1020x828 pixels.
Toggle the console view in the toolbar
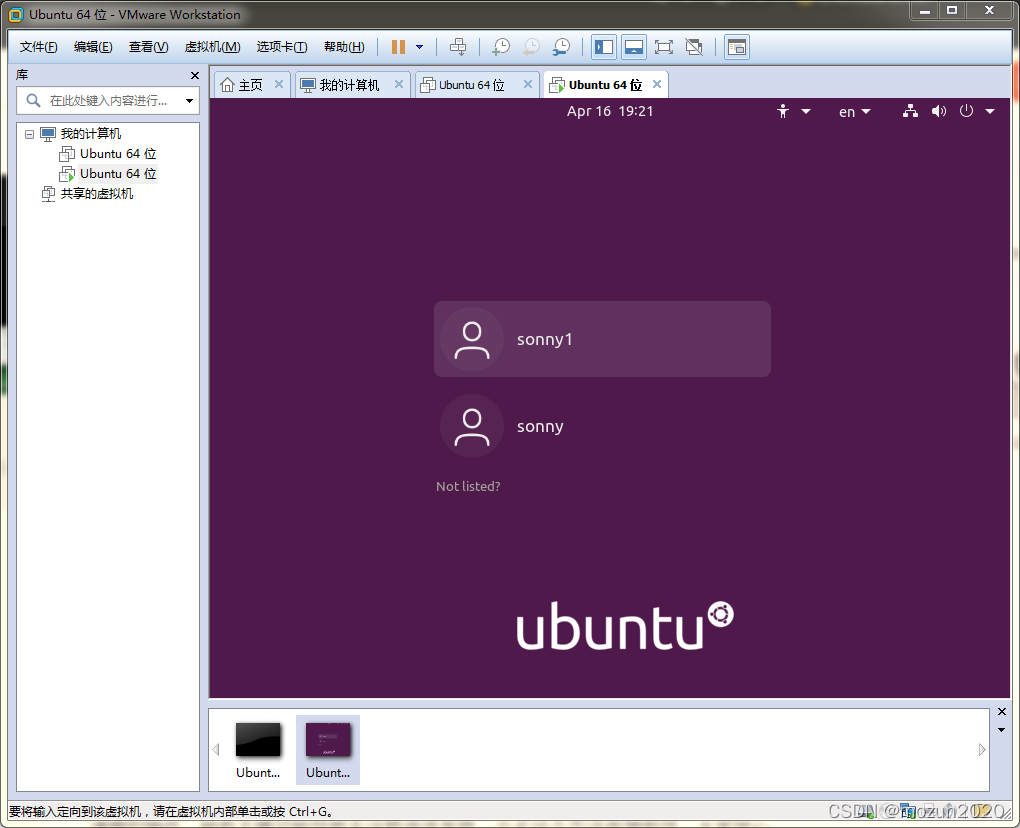tap(736, 46)
